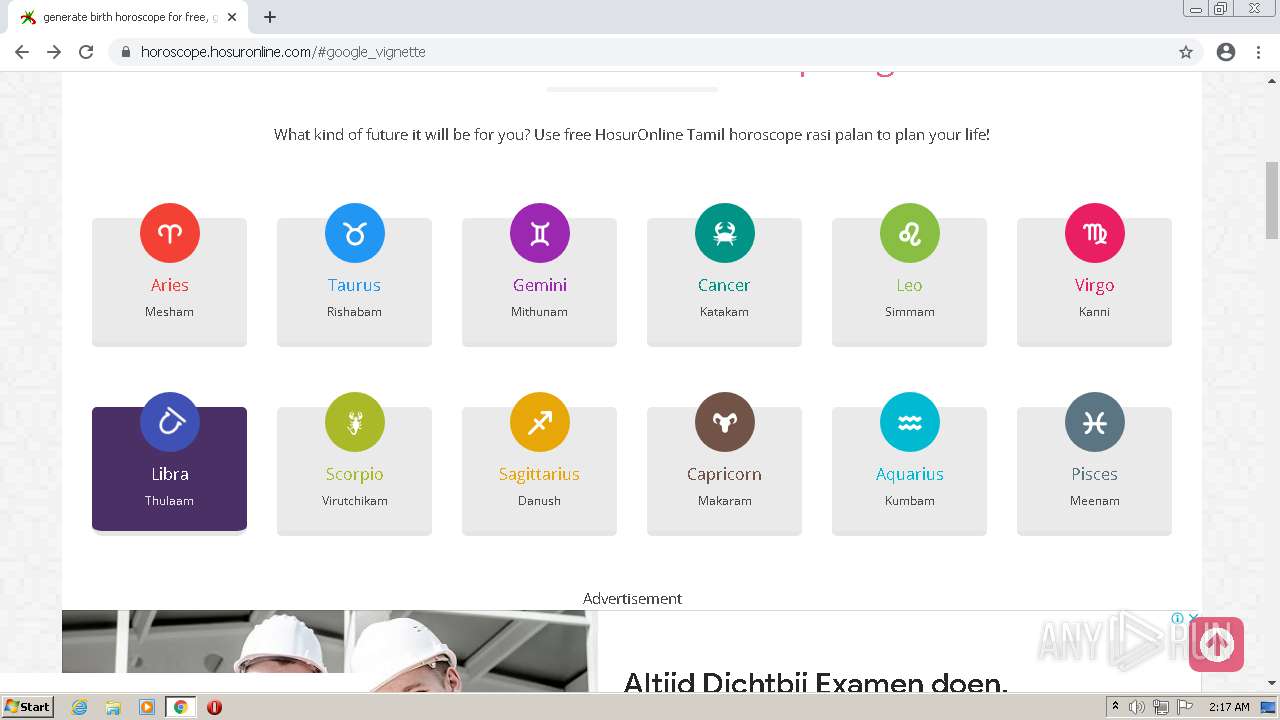This screenshot has height=720, width=1280.
Task: Open the Chrome three-dot menu
Action: (x=1258, y=52)
